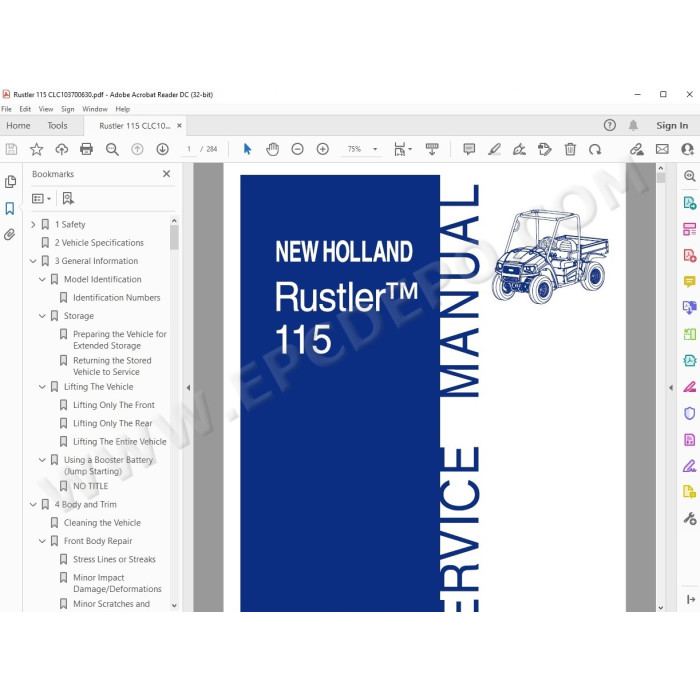Image resolution: width=700 pixels, height=700 pixels.
Task: Open Page Thumbnails panel icon
Action: pos(10,182)
